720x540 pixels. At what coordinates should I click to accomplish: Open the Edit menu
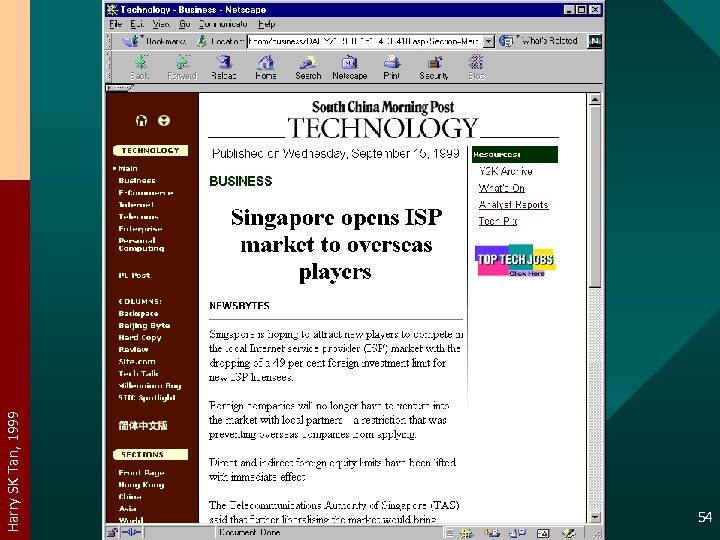pyautogui.click(x=137, y=24)
